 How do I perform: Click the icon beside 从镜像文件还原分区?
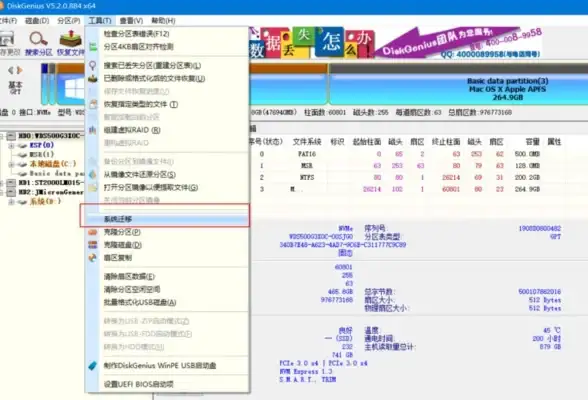[93, 174]
